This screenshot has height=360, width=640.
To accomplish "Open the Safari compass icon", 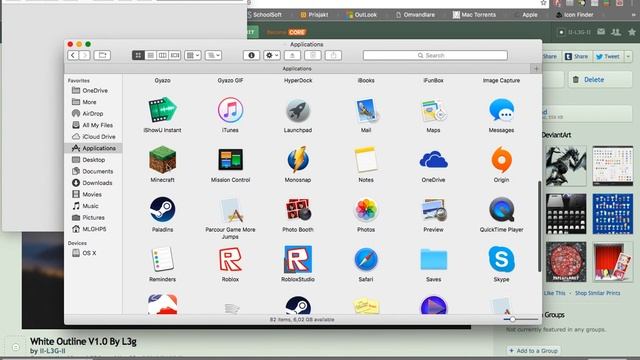I will click(366, 259).
